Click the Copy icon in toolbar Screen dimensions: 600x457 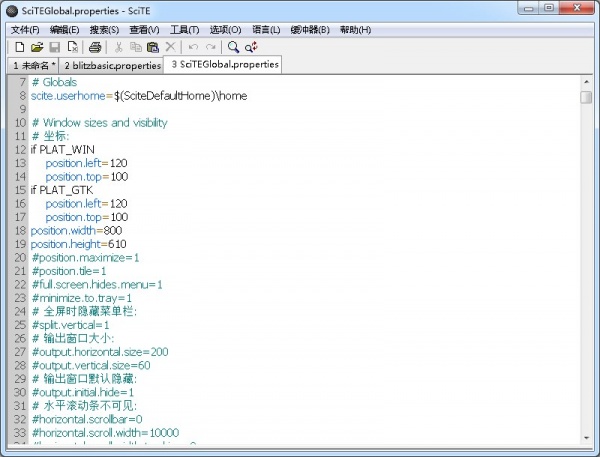136,47
